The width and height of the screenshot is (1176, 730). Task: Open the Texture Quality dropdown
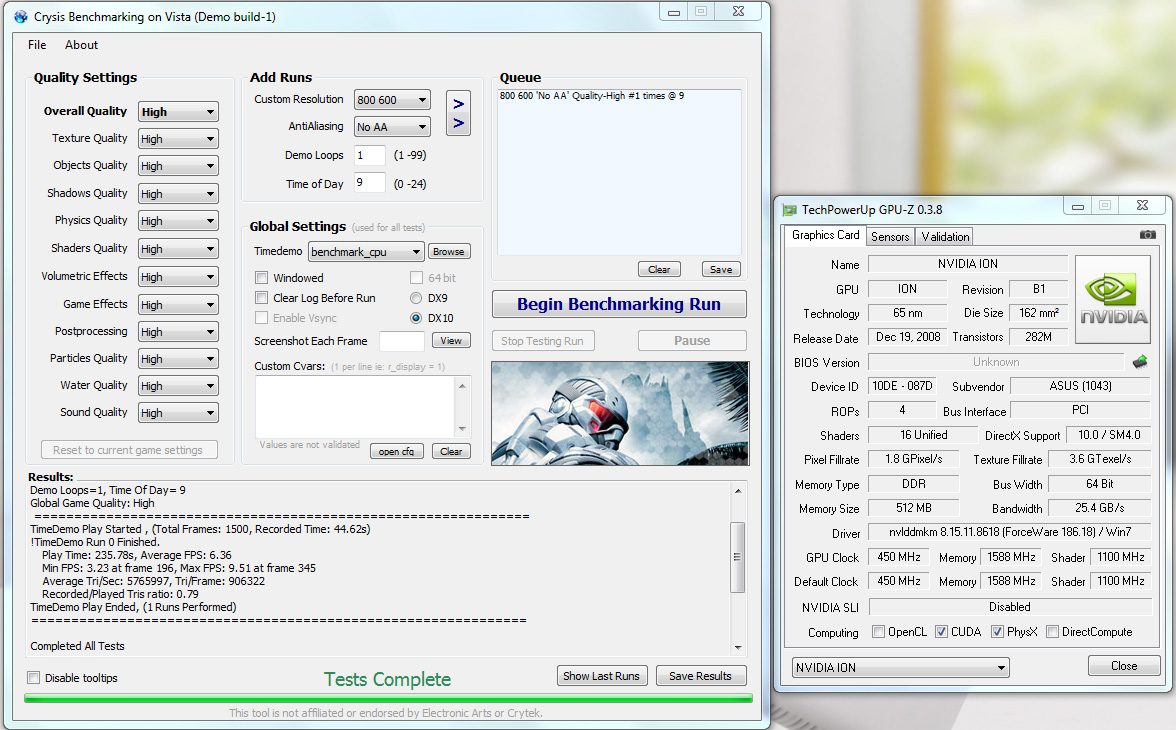[x=178, y=139]
